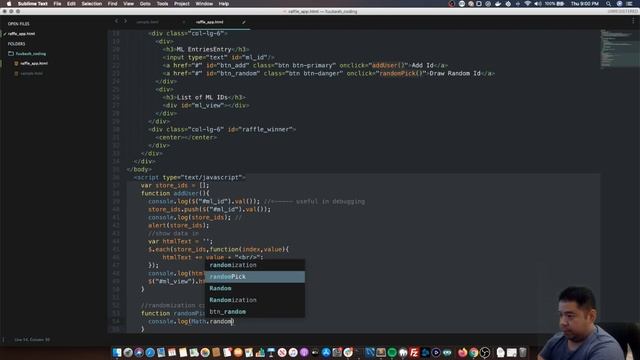Viewport: 640px width, 360px height.
Task: Open FileZilla from the Dock
Action: click(414, 352)
